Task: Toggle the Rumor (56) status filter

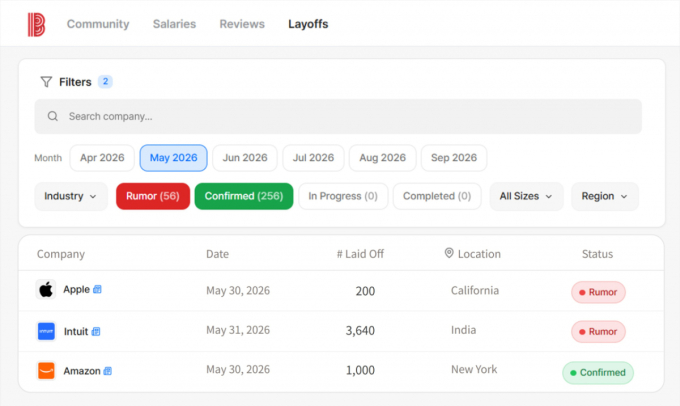Action: pos(153,196)
